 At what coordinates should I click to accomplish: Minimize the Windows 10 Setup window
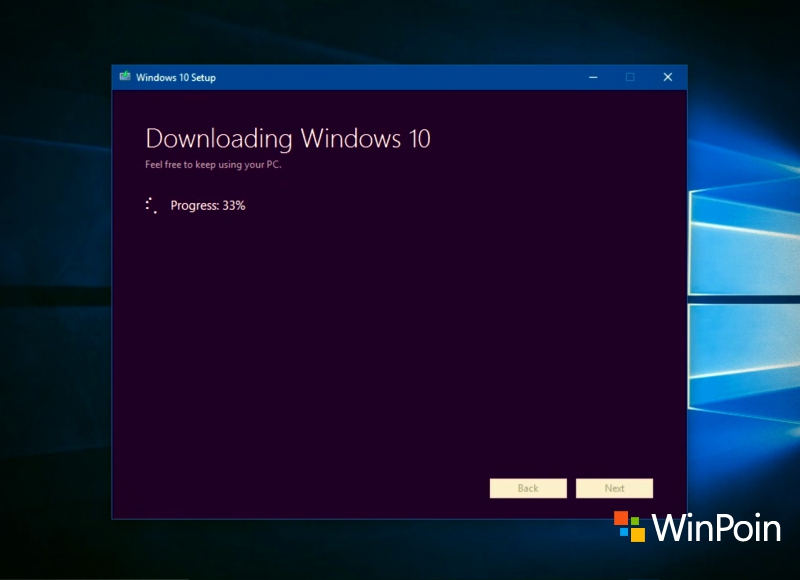593,77
